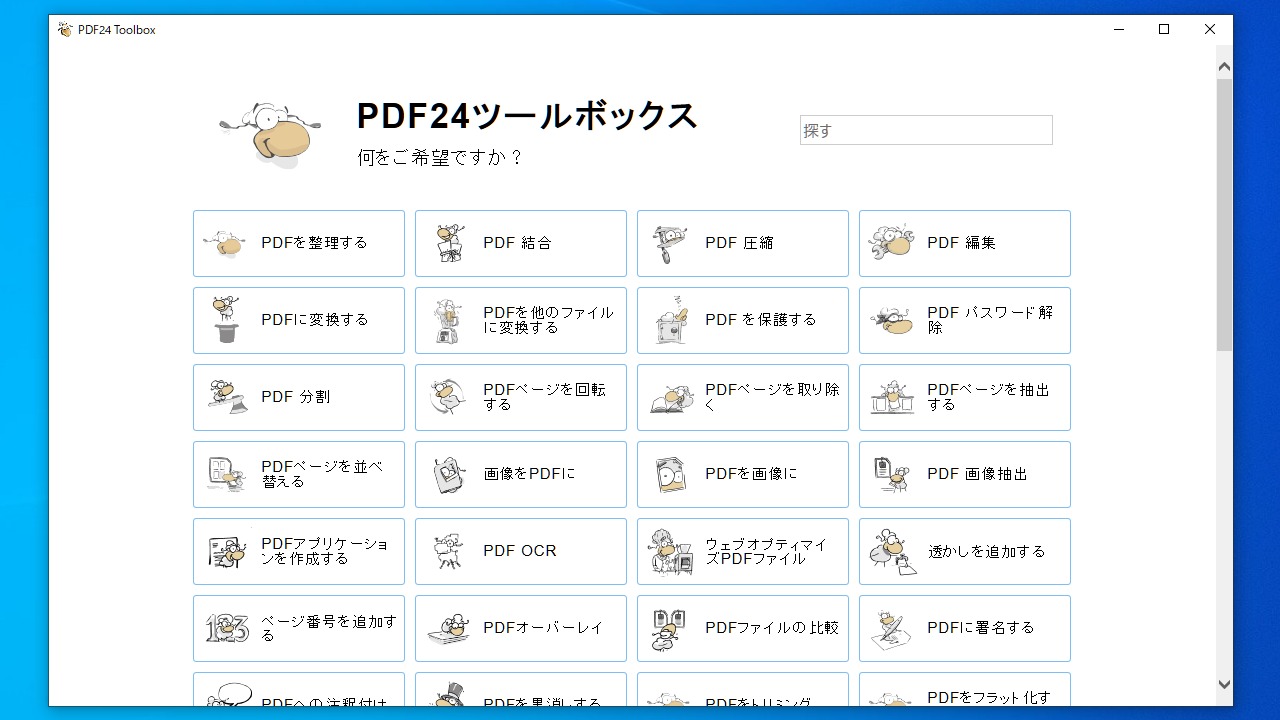
Task: Click the PDF パスワード解除 icon
Action: coord(891,321)
